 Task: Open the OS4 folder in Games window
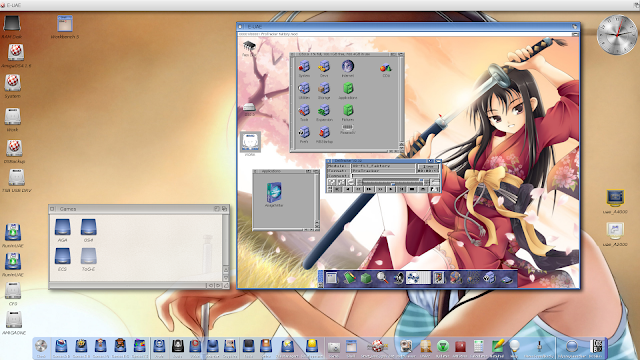89,227
